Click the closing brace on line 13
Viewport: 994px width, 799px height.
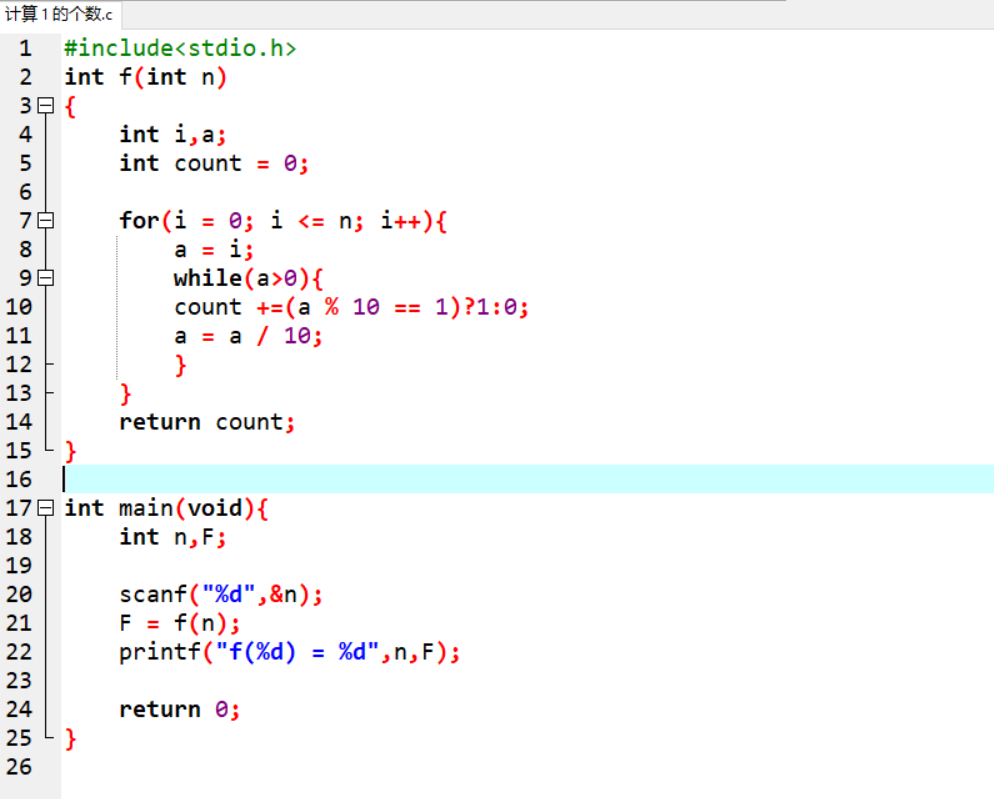(x=126, y=394)
